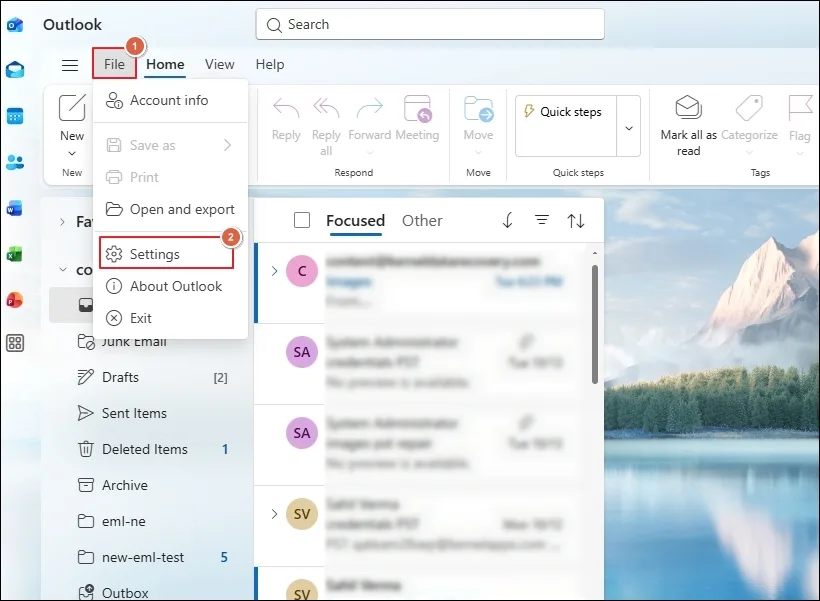Open the Calendar app in sidebar

15,116
